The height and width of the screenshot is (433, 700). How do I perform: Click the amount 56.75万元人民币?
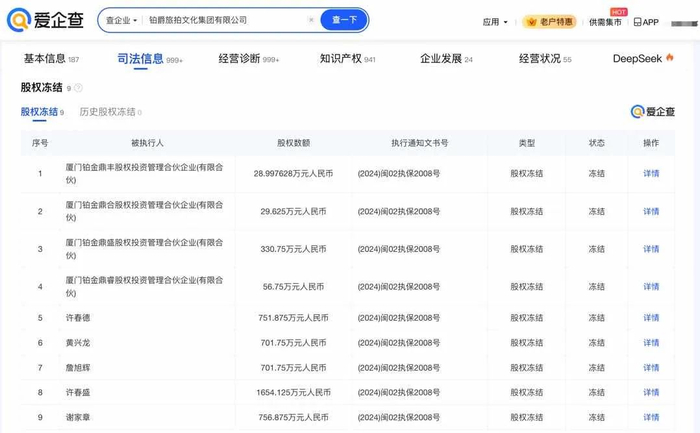pyautogui.click(x=293, y=287)
